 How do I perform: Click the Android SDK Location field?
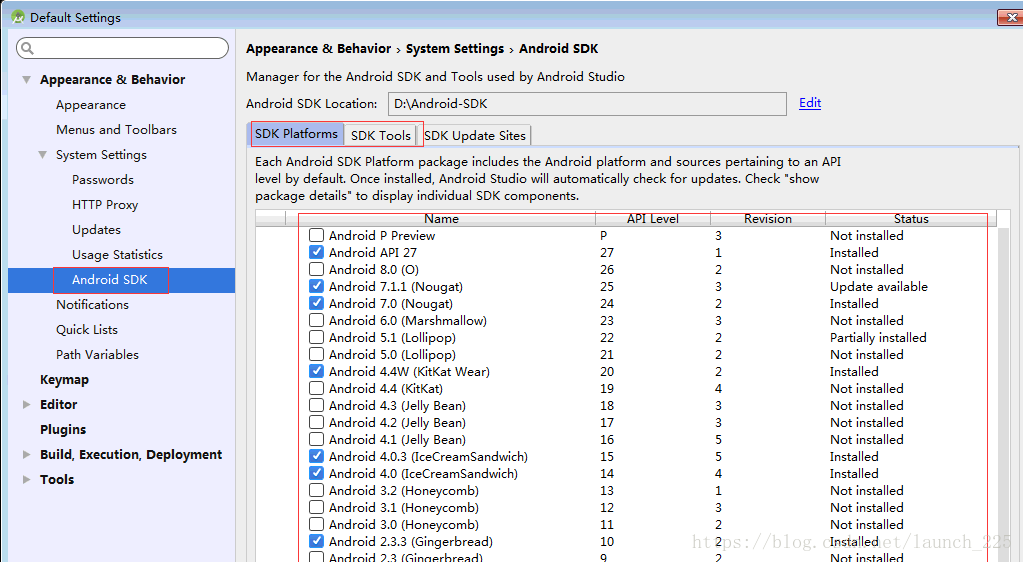[x=587, y=104]
